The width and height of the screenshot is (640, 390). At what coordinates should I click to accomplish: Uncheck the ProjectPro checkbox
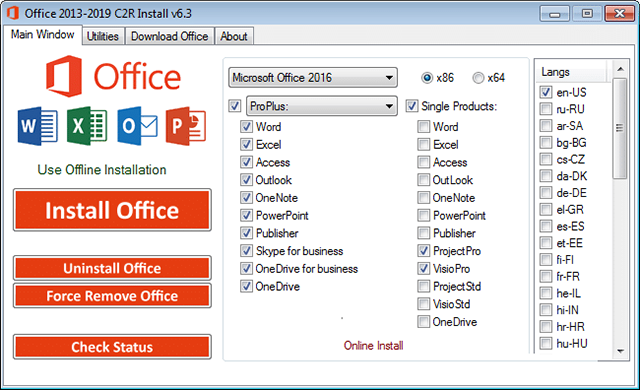pyautogui.click(x=424, y=251)
